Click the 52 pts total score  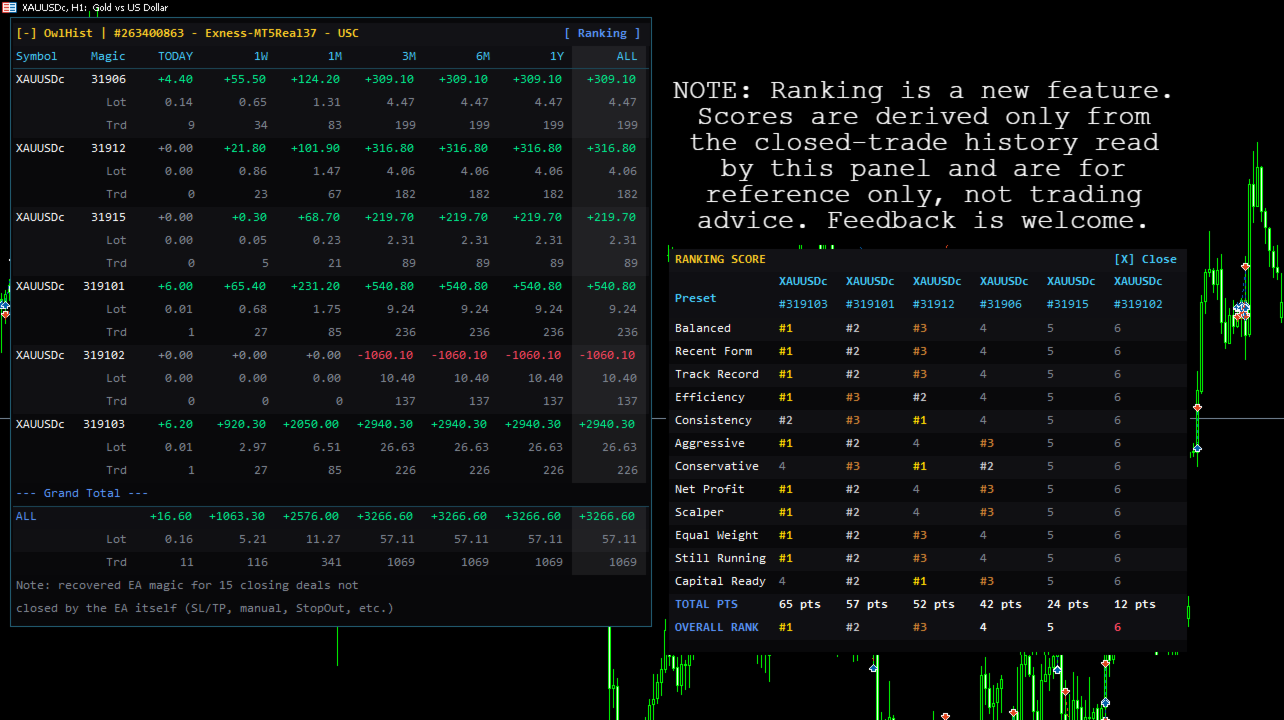pyautogui.click(x=934, y=604)
